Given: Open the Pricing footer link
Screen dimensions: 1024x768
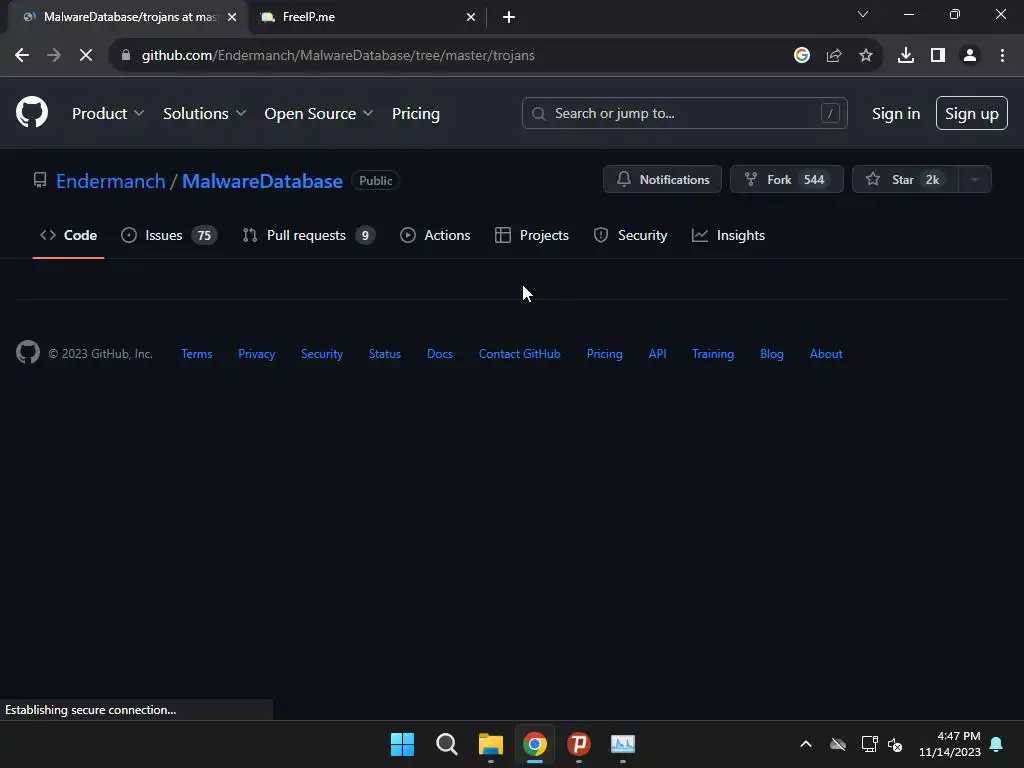Looking at the screenshot, I should click(x=604, y=354).
